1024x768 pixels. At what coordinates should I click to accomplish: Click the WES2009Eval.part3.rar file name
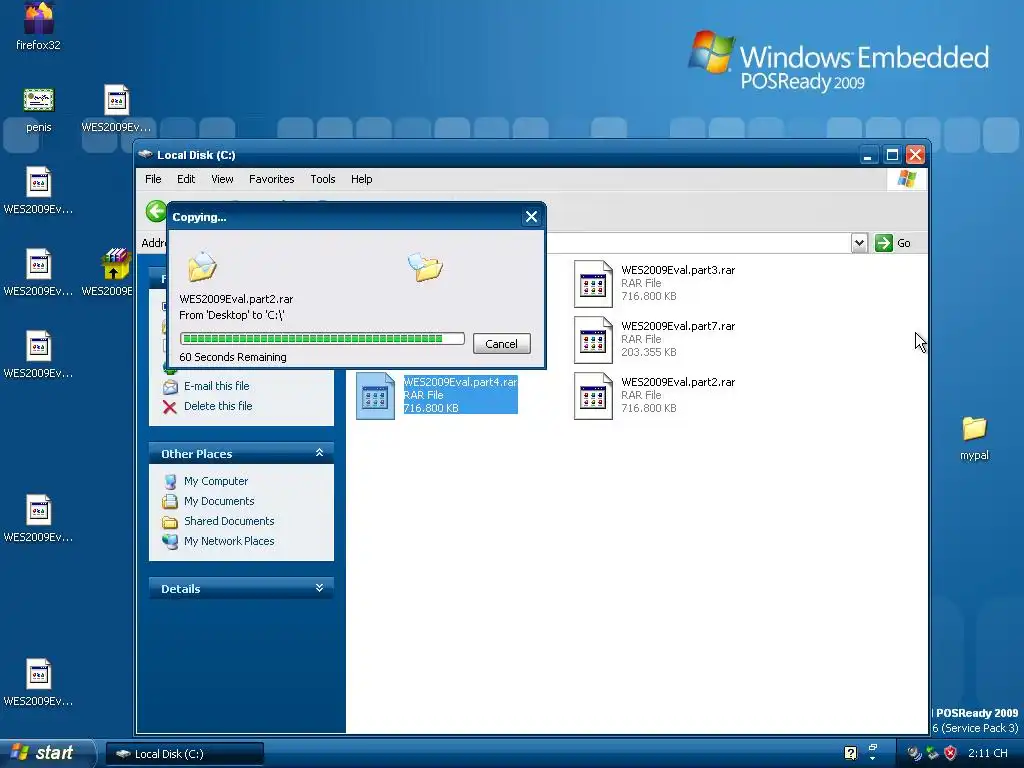(x=678, y=270)
